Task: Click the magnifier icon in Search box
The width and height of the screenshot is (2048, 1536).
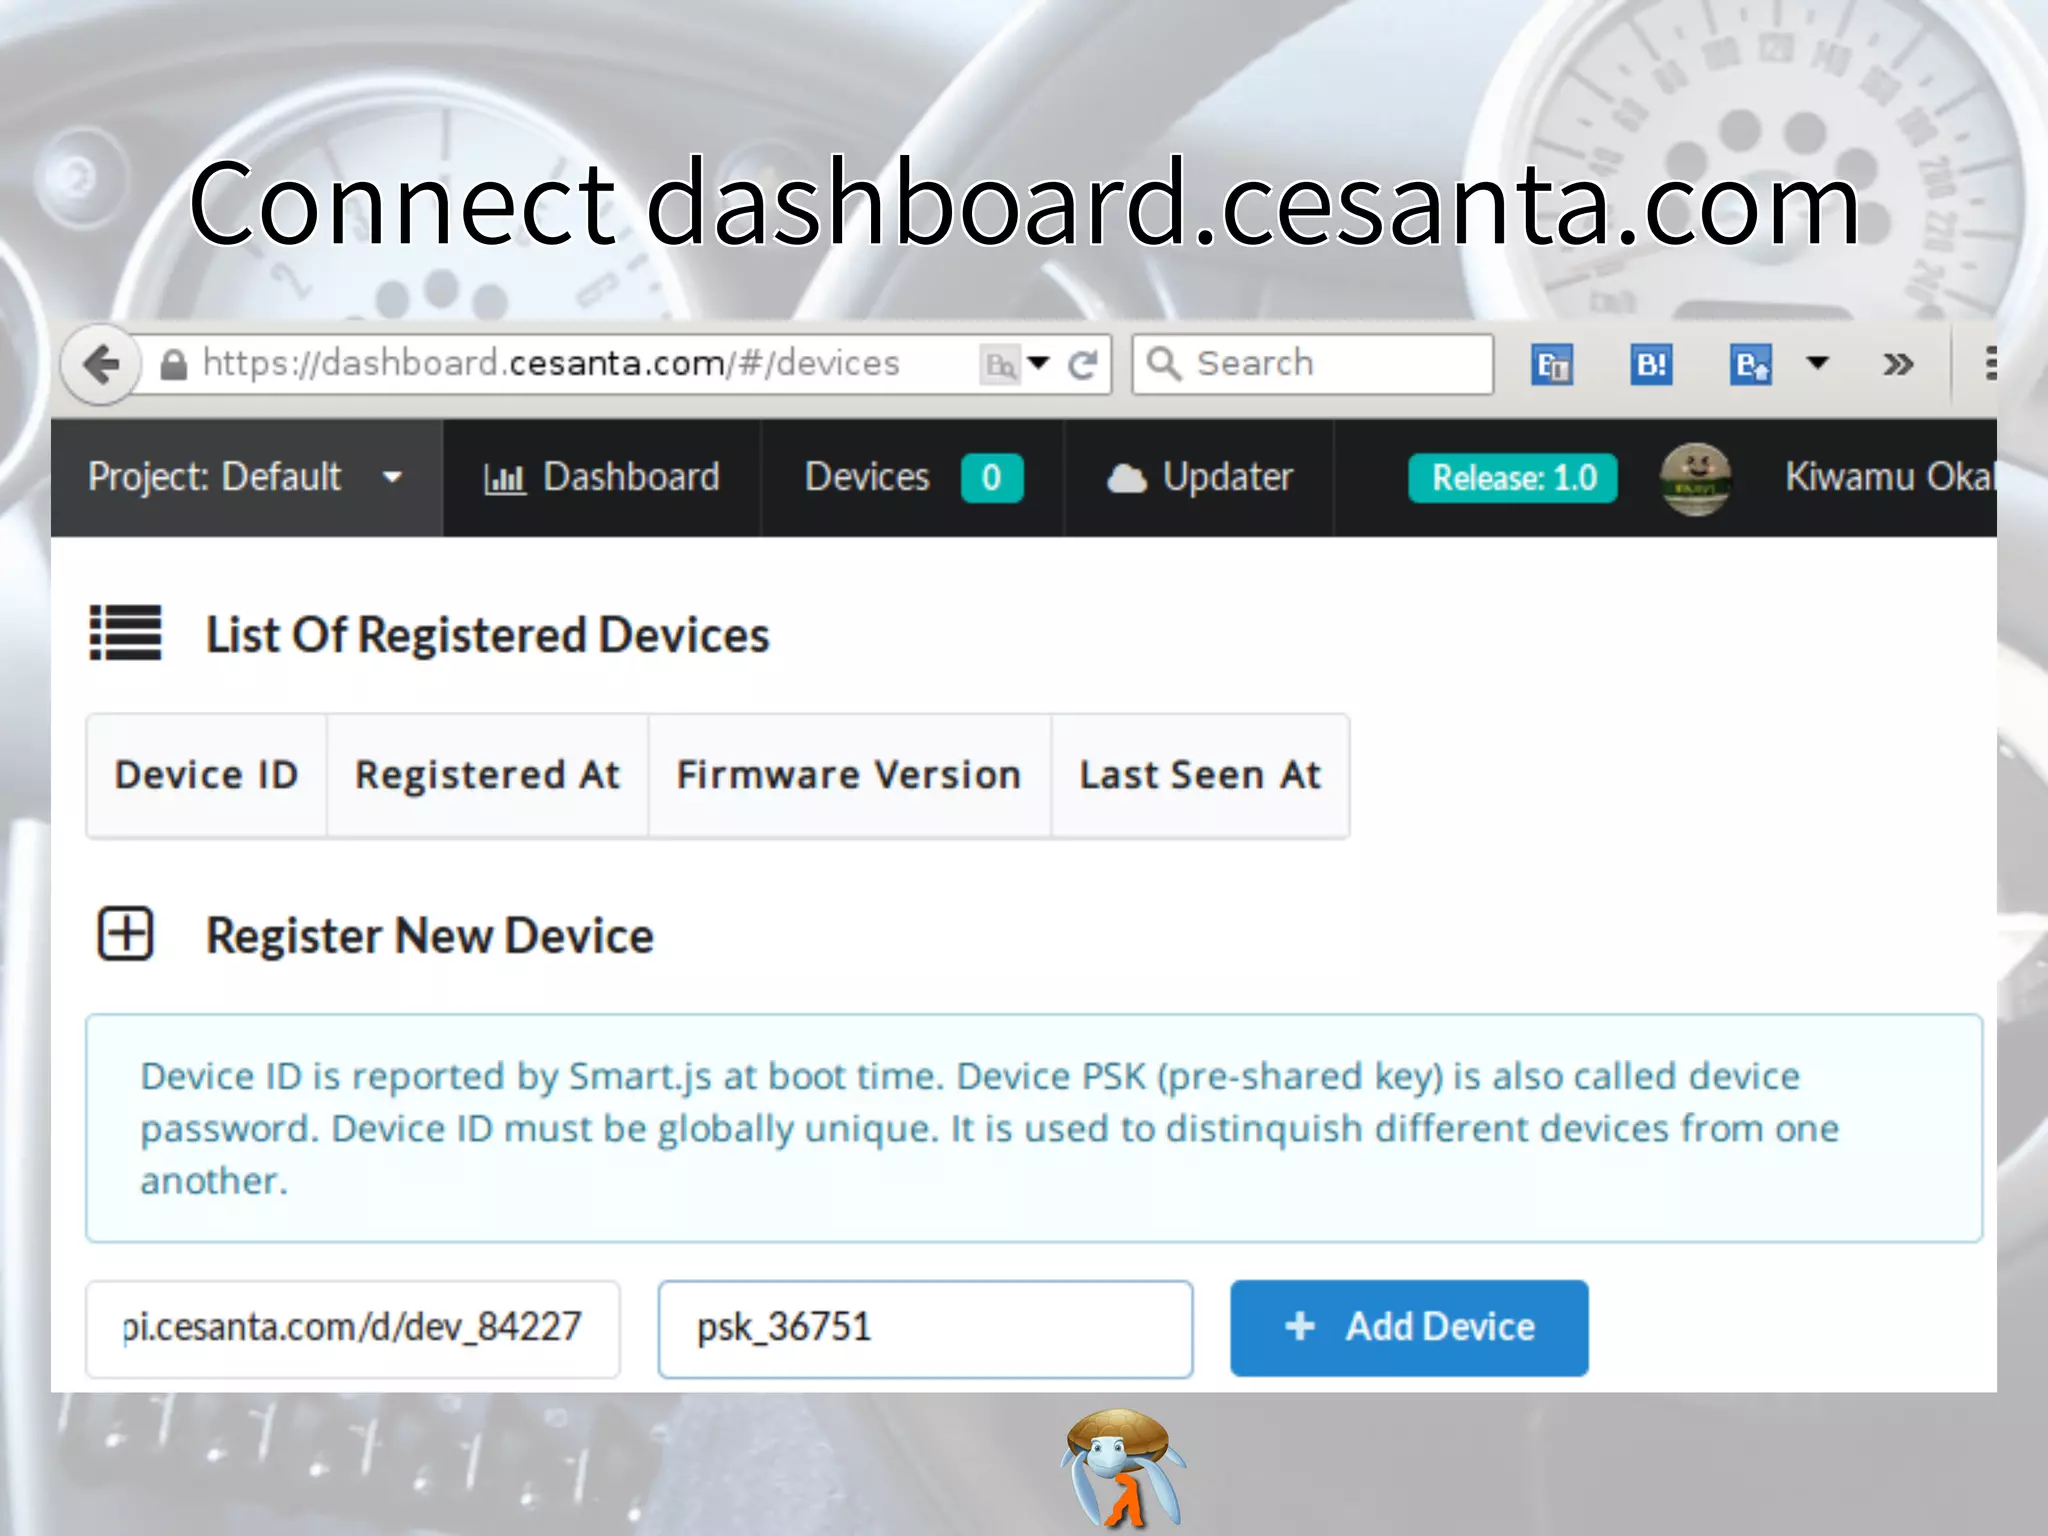Action: (x=1164, y=364)
